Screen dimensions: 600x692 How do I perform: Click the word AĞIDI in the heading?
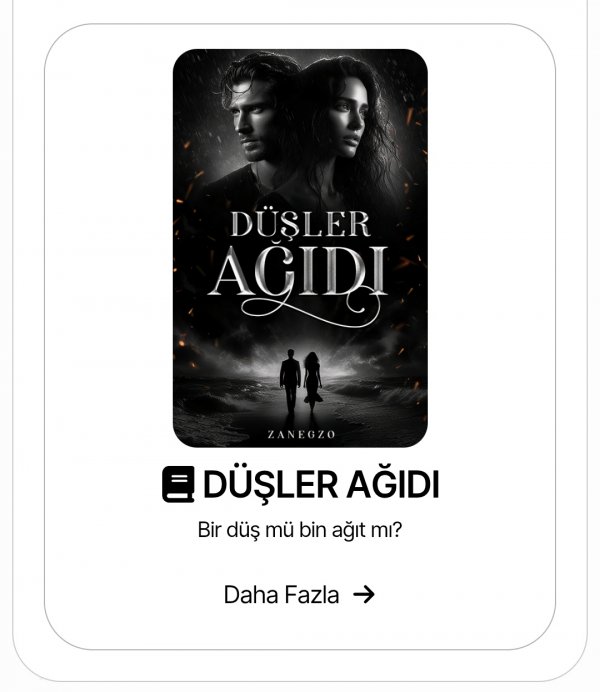point(393,485)
